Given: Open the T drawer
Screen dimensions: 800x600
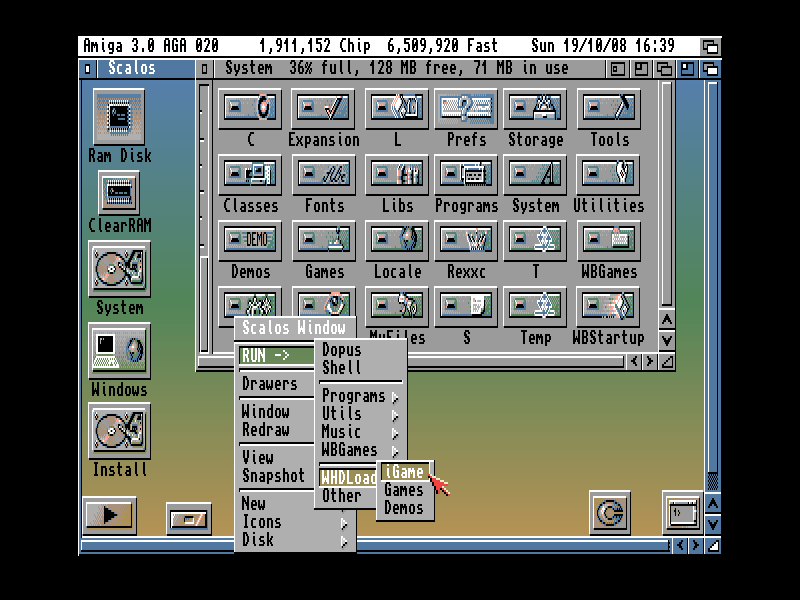Looking at the screenshot, I should coord(535,240).
